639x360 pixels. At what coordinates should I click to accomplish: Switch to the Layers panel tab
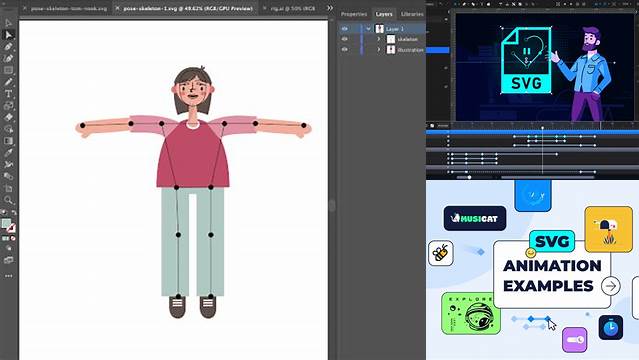coord(384,14)
